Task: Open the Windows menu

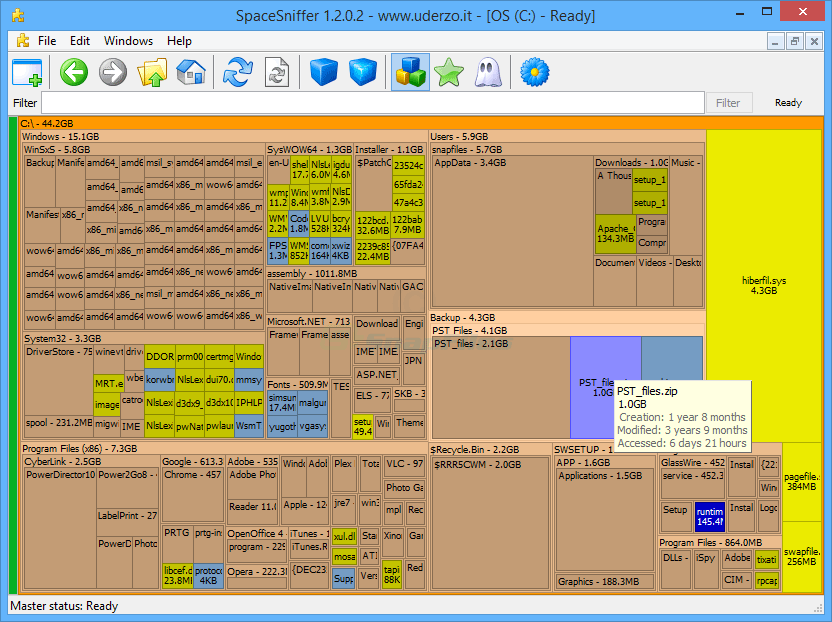Action: coord(127,41)
